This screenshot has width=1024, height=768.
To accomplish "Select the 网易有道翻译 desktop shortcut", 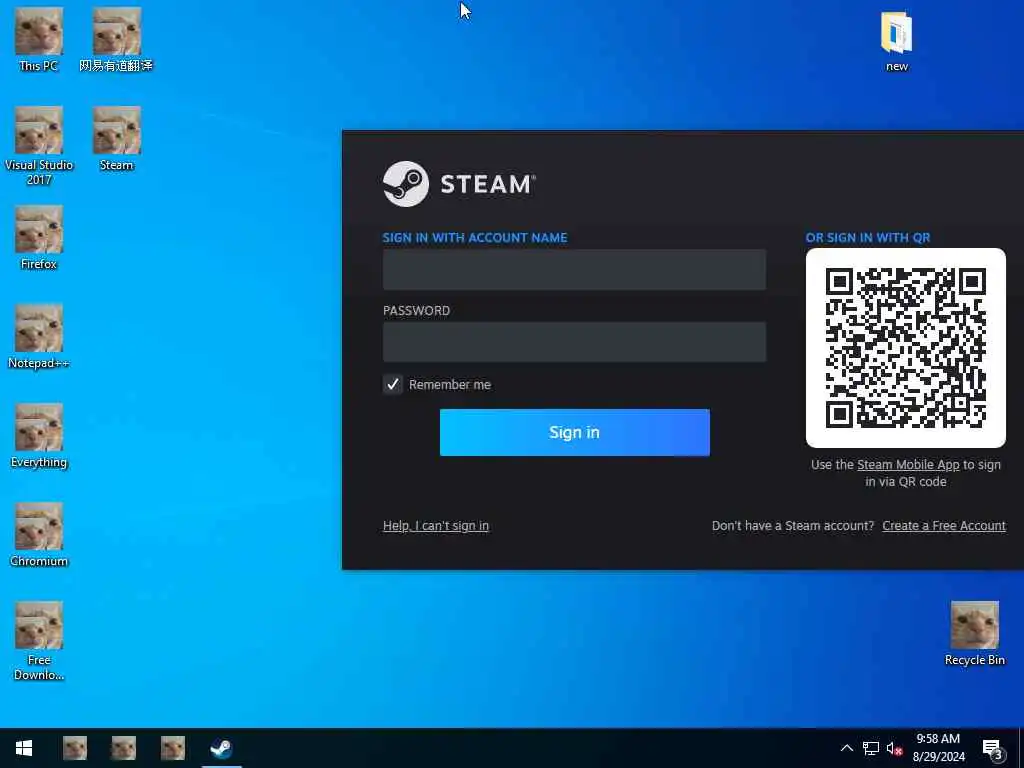I will pyautogui.click(x=116, y=39).
